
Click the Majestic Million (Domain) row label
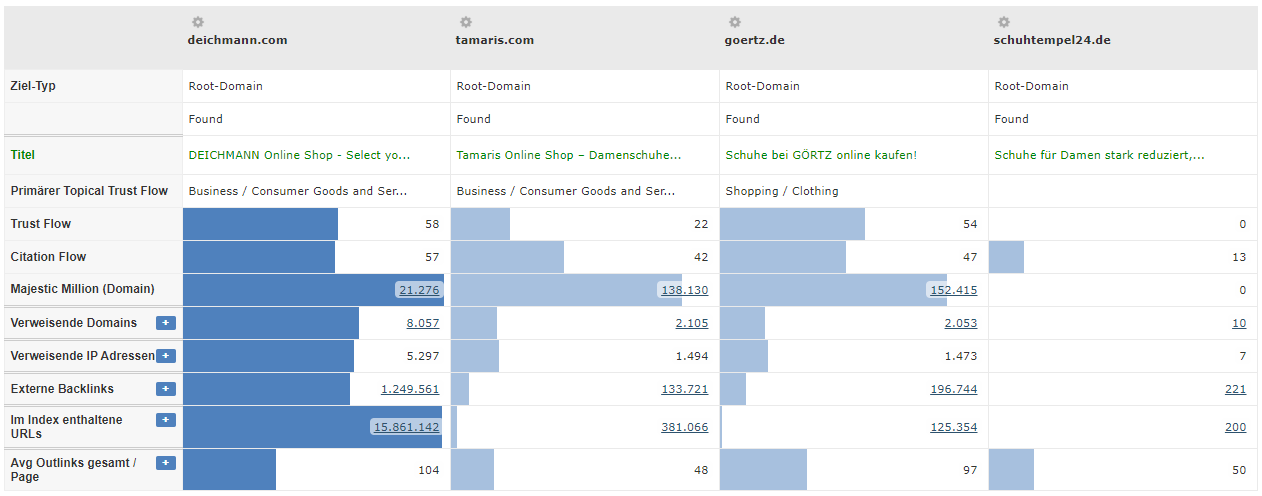[x=83, y=289]
